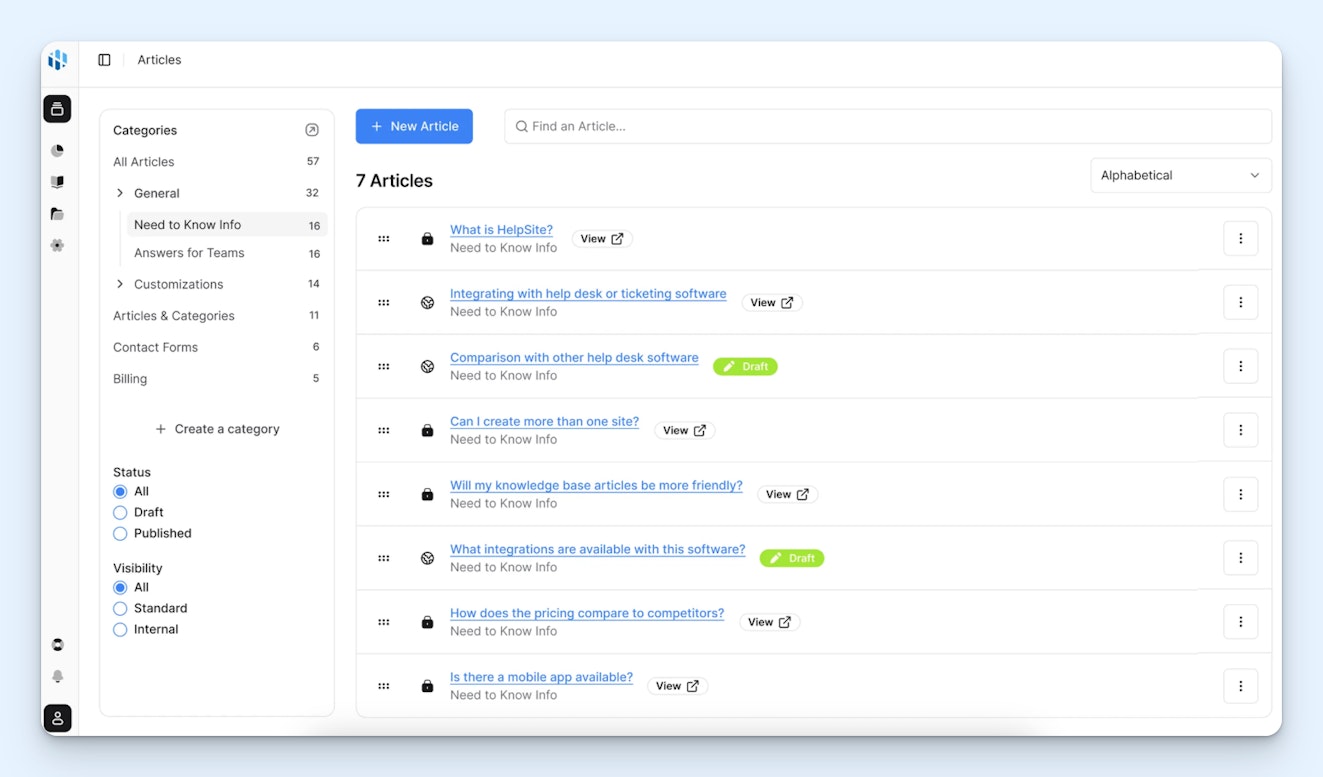This screenshot has width=1323, height=777.
Task: Open the Alphabetical sort dropdown
Action: point(1180,175)
